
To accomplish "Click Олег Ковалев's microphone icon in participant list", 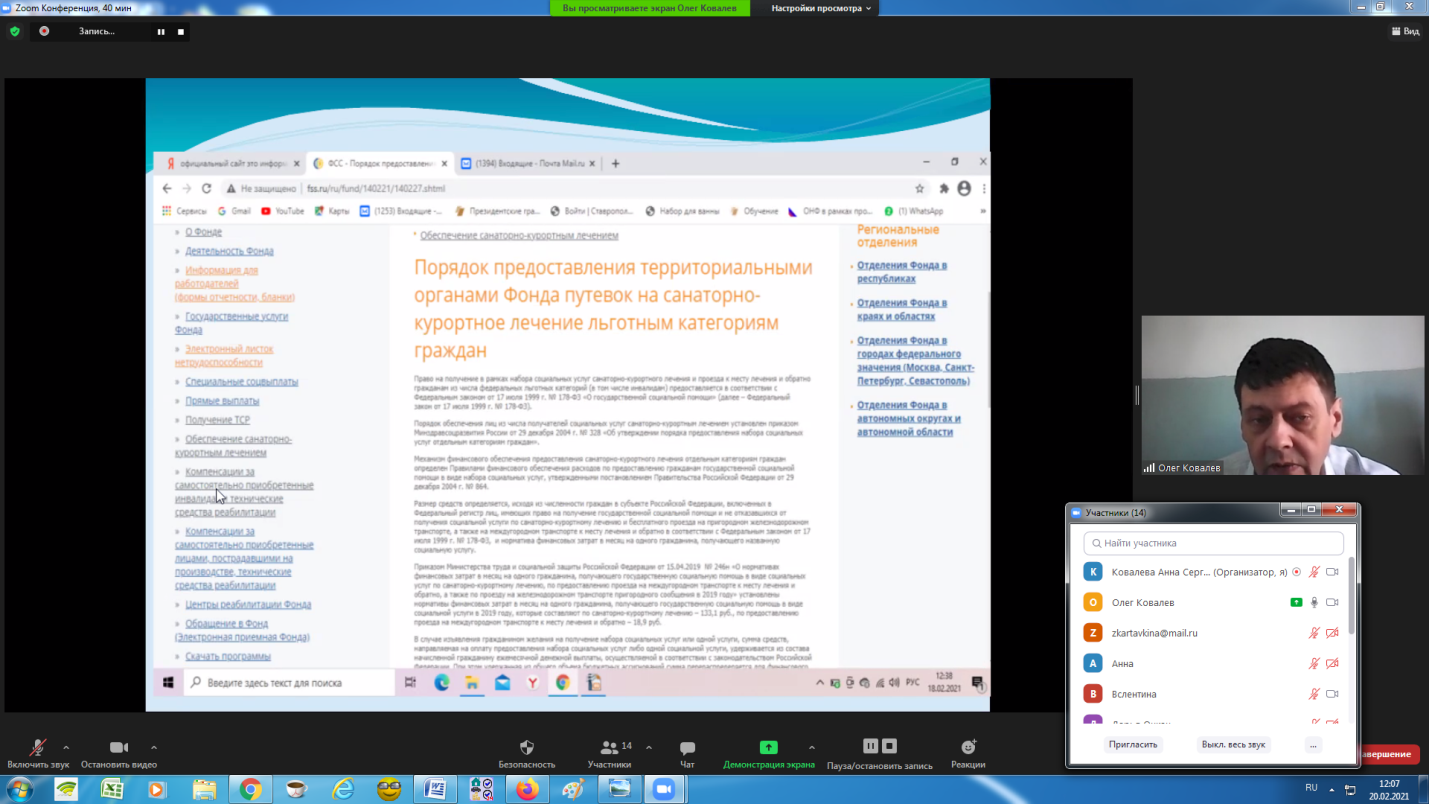I will point(1314,603).
